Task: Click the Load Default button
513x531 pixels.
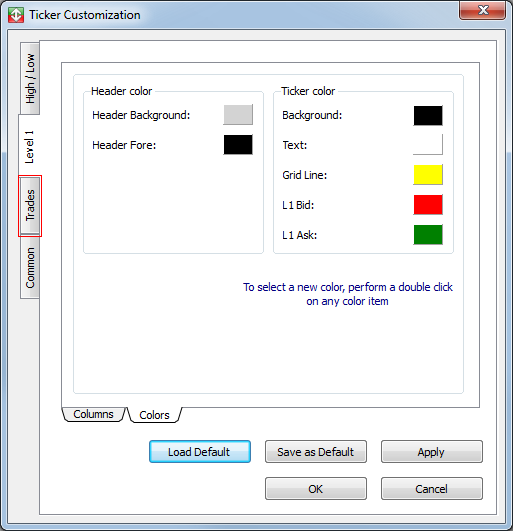Action: coord(200,452)
